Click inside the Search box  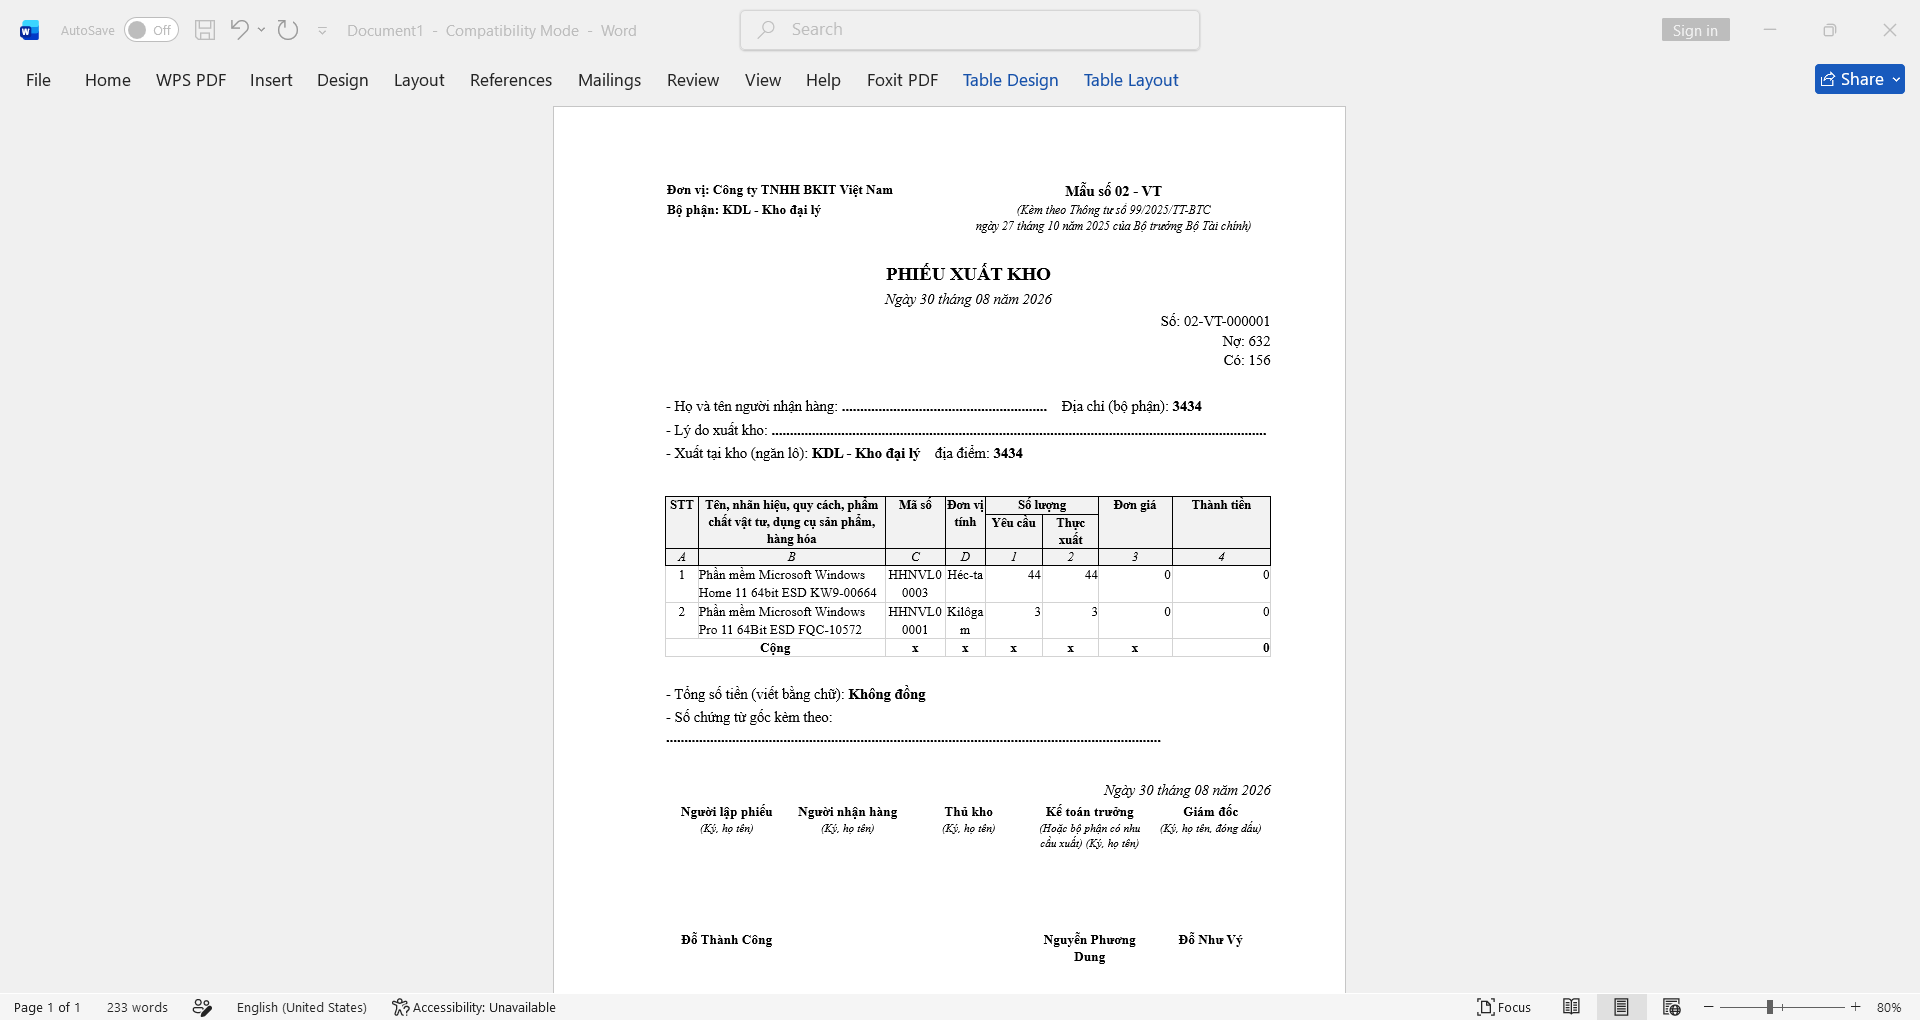point(970,30)
